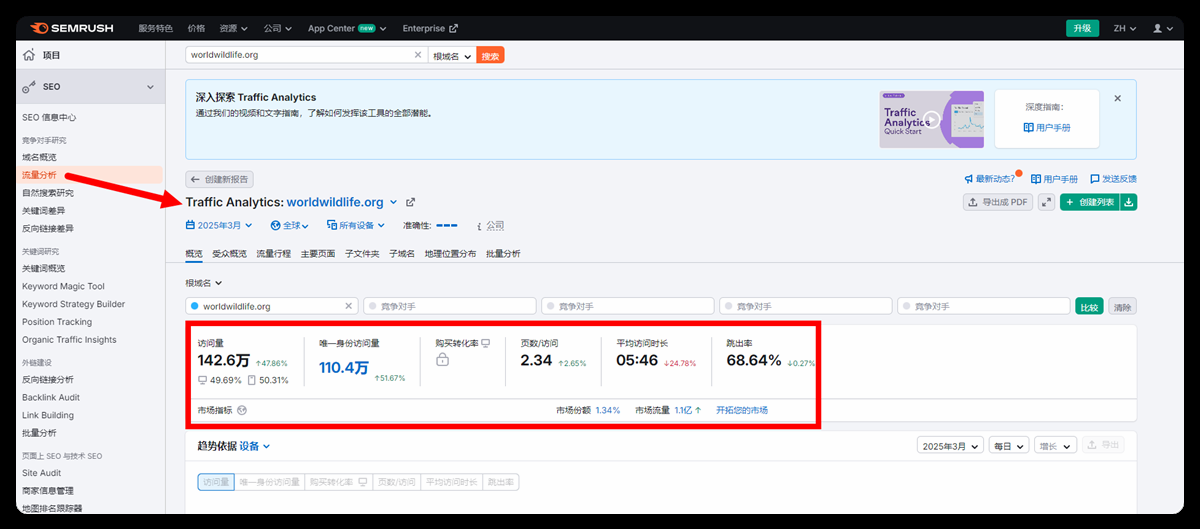Remove worldwildlife.org from the compare field
1200x529 pixels.
tap(349, 306)
